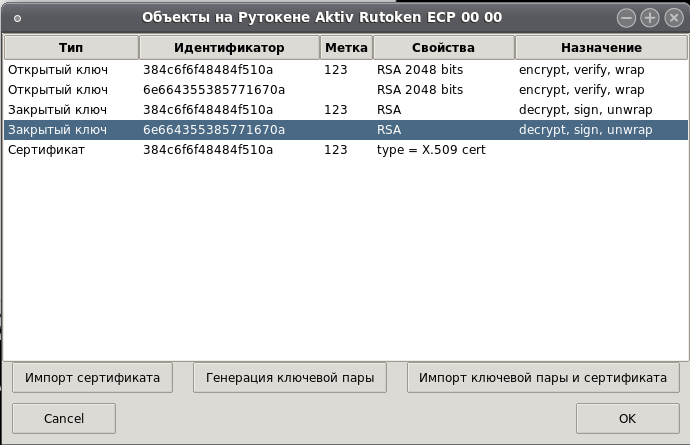Select Открытый ключ row 6e664355385771670a
690x445 pixels.
346,90
